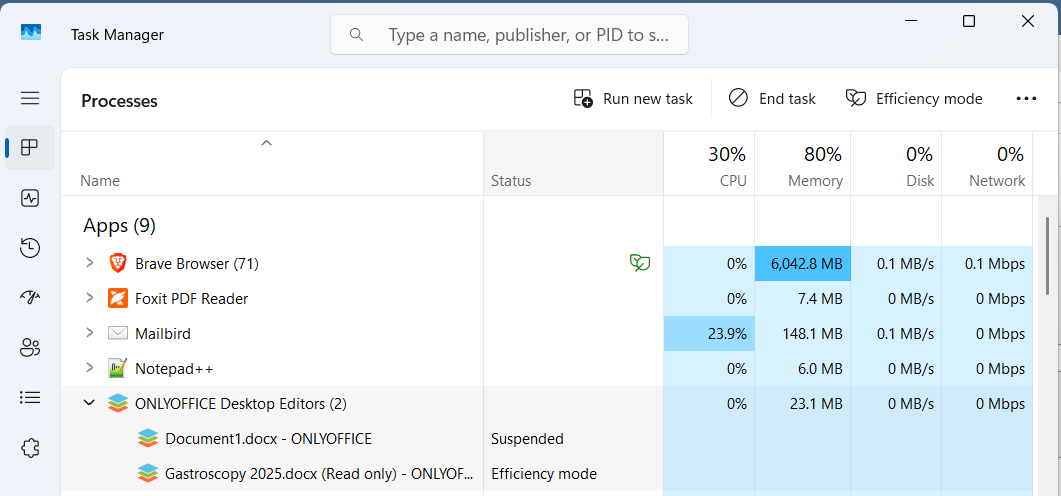1061x496 pixels.
Task: Open the Services page in sidebar
Action: pos(30,448)
